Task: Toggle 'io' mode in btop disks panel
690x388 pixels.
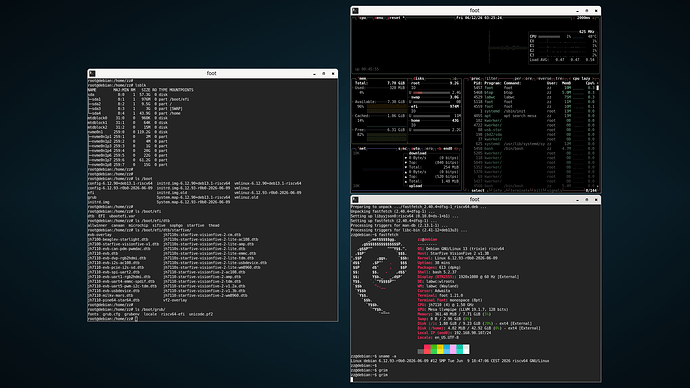Action: coord(454,79)
